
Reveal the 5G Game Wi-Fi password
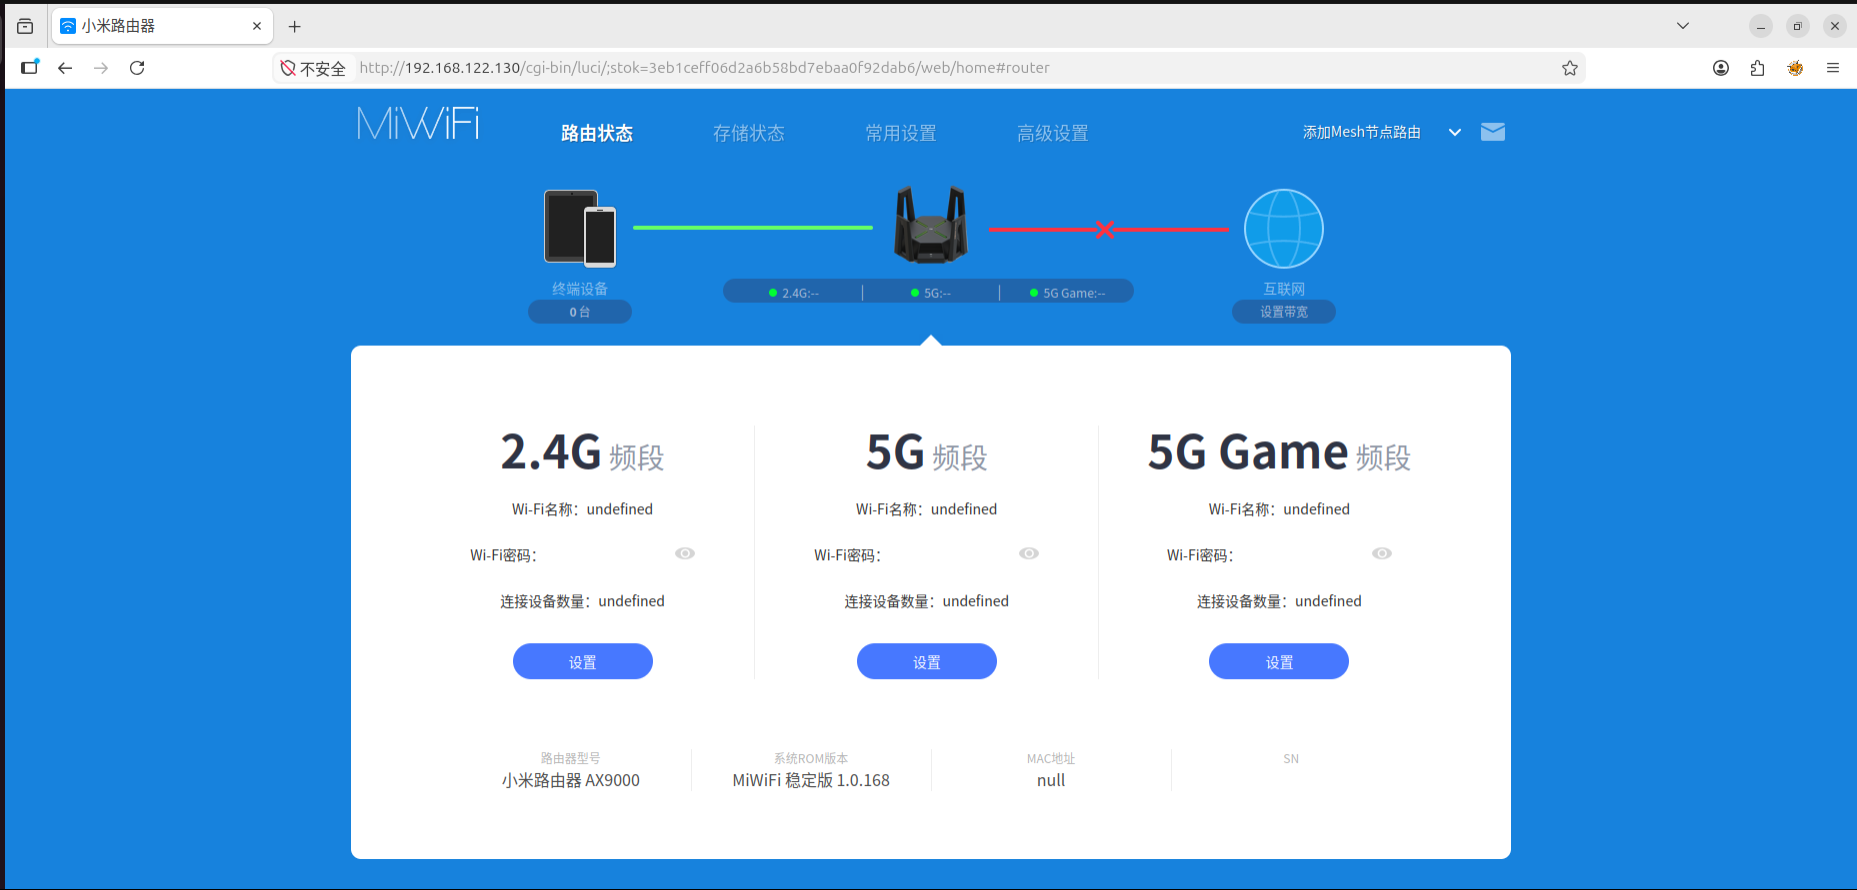[1382, 553]
